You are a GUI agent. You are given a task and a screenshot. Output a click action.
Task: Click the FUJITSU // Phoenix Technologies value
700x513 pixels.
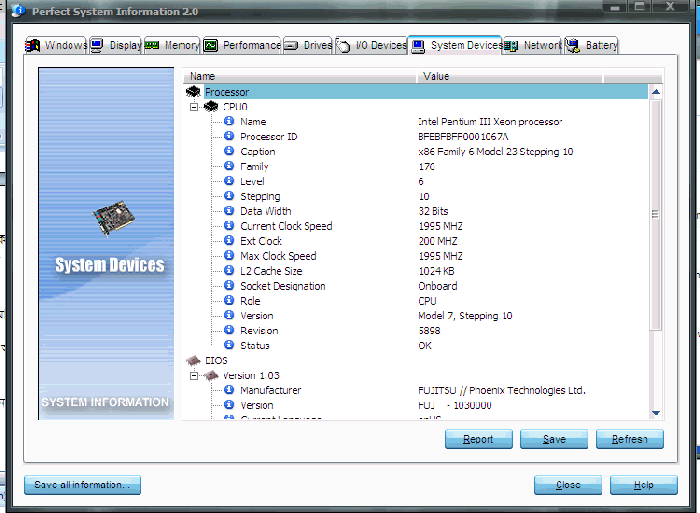(x=502, y=390)
